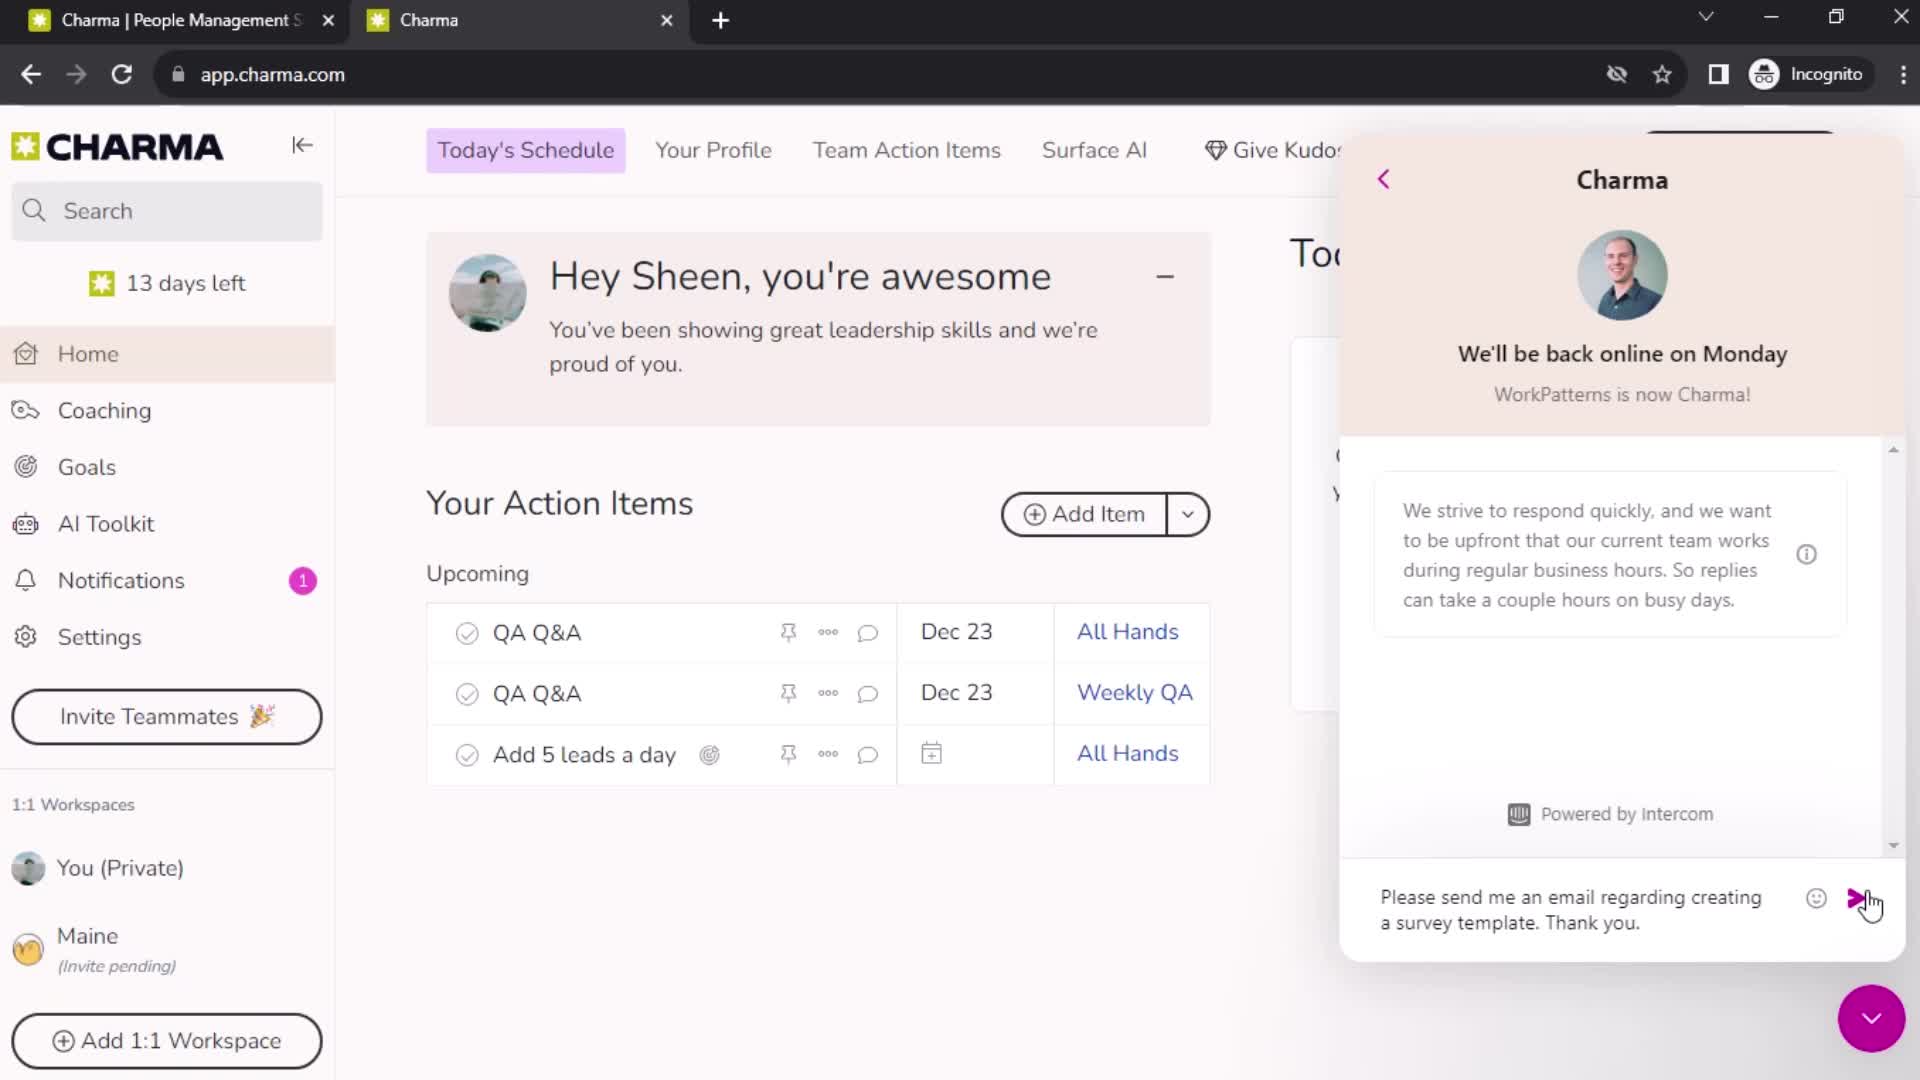Mark Add 5 leads a day complete
Viewport: 1920px width, 1080px height.
467,755
